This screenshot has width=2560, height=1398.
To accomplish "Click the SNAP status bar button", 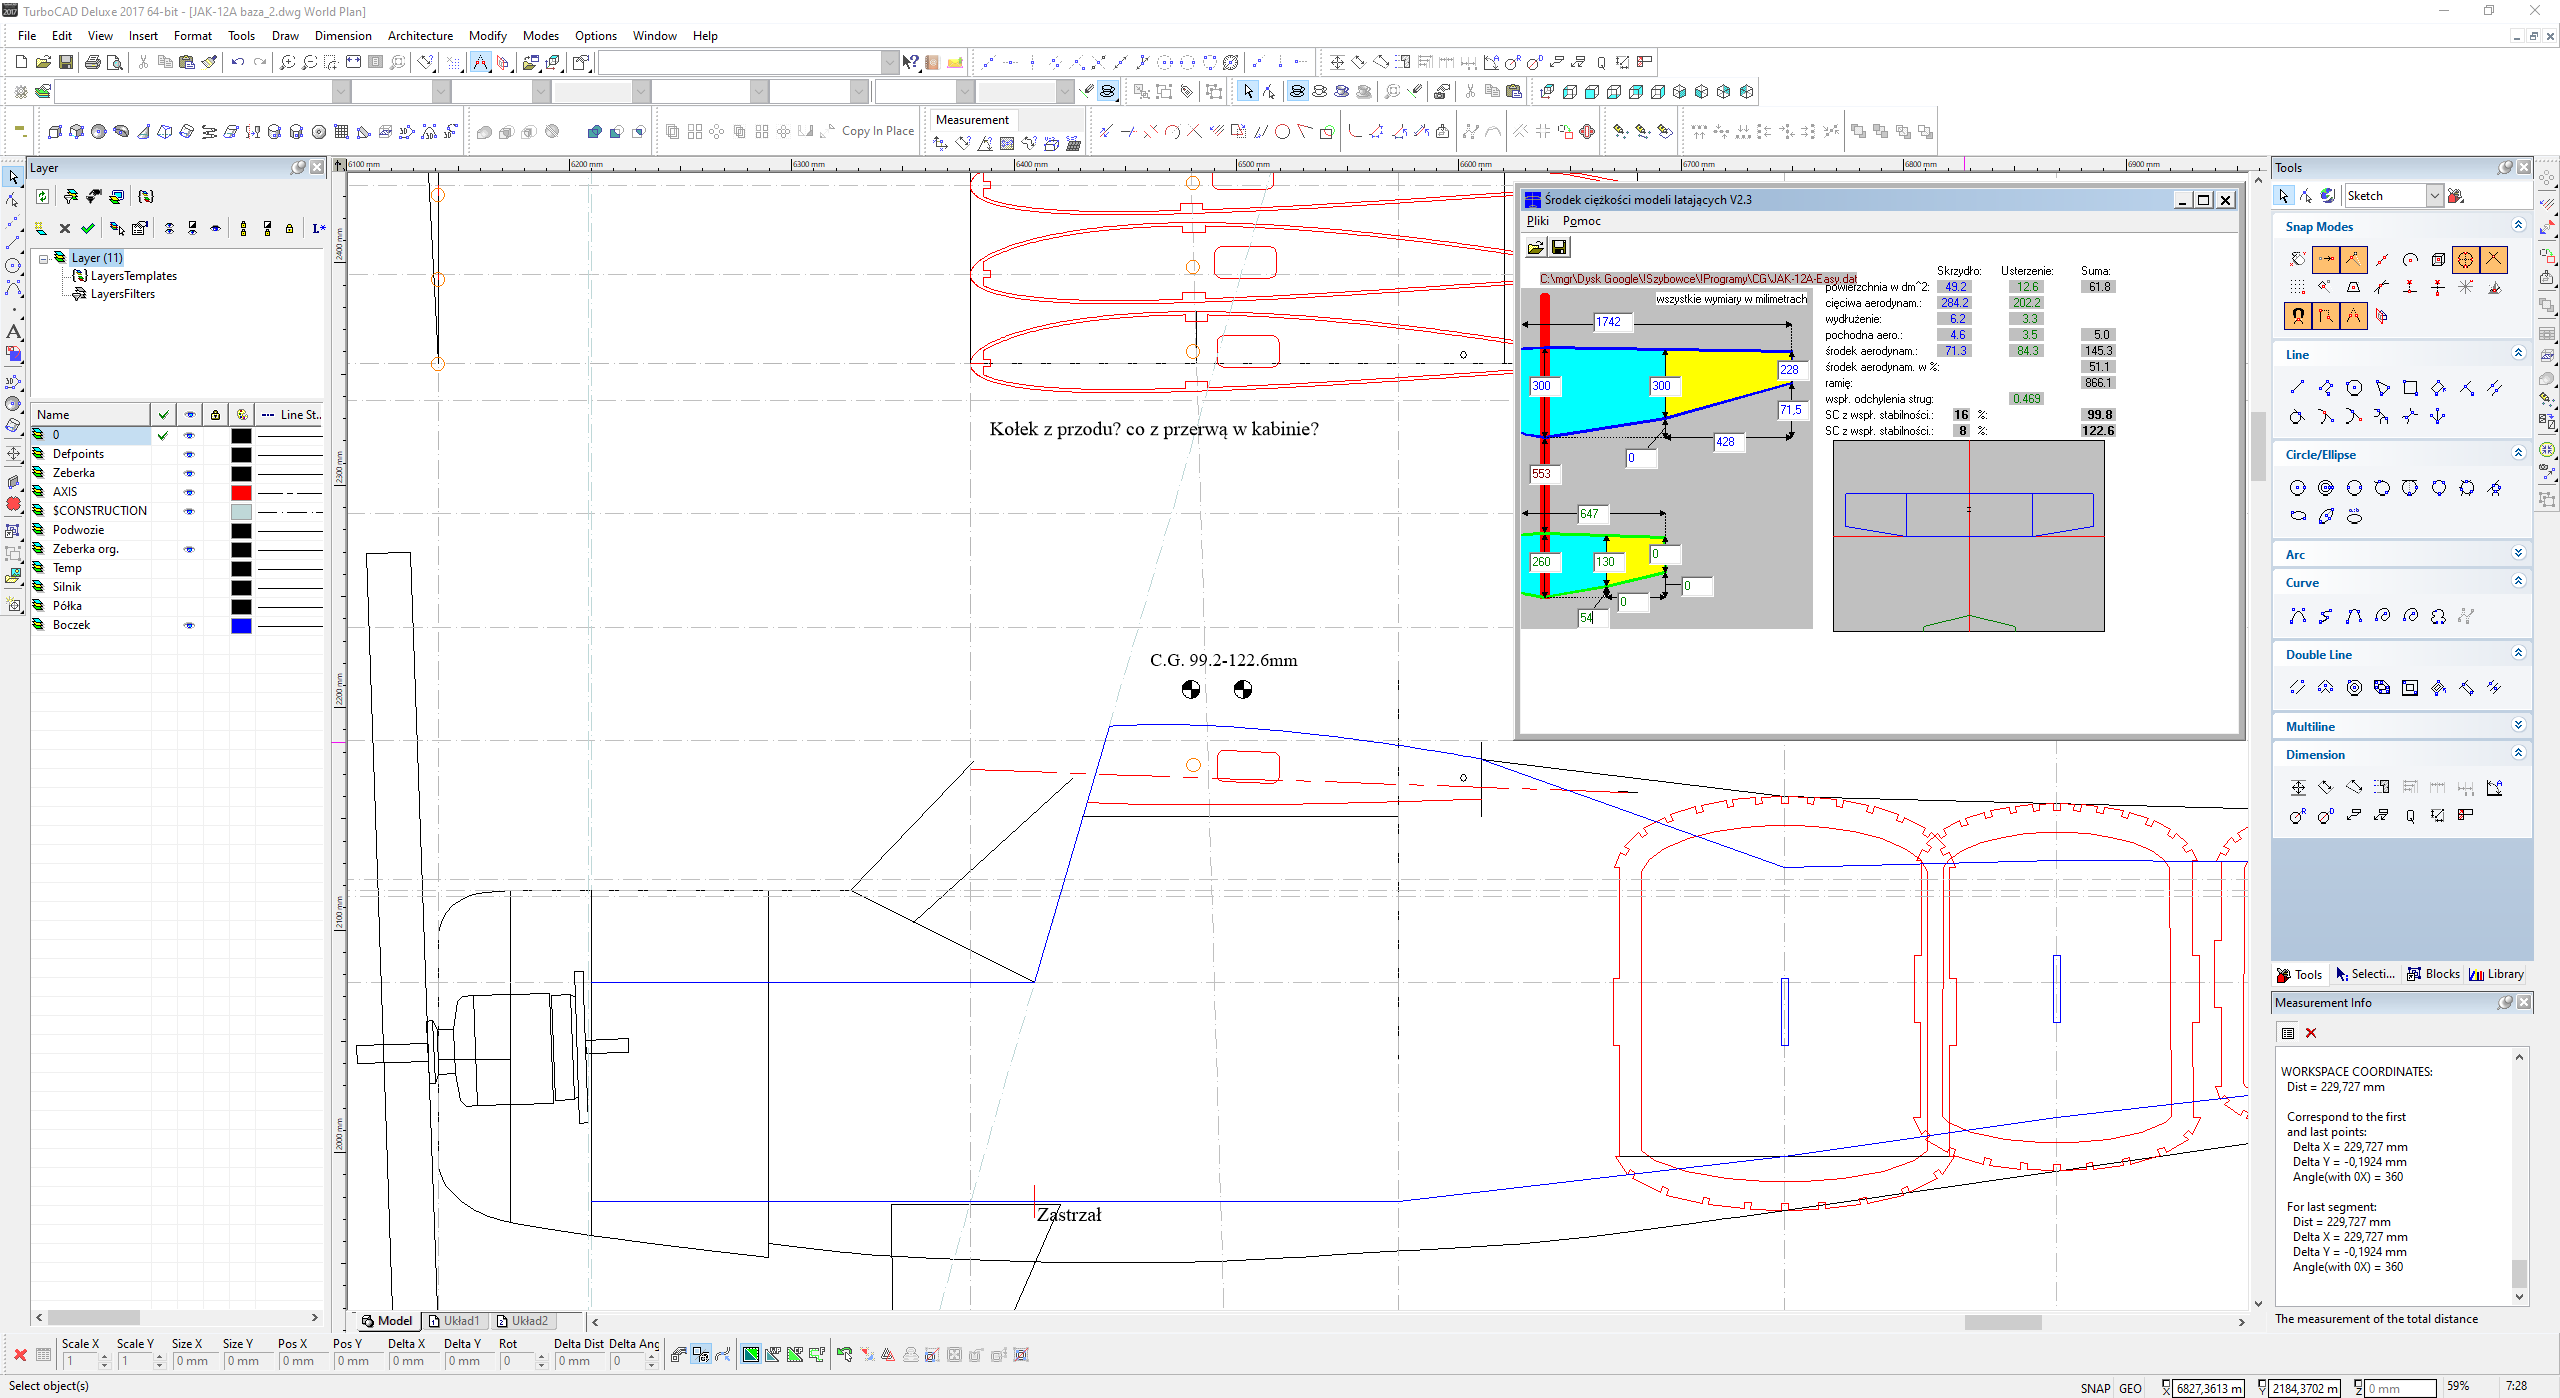I will coord(2095,1388).
